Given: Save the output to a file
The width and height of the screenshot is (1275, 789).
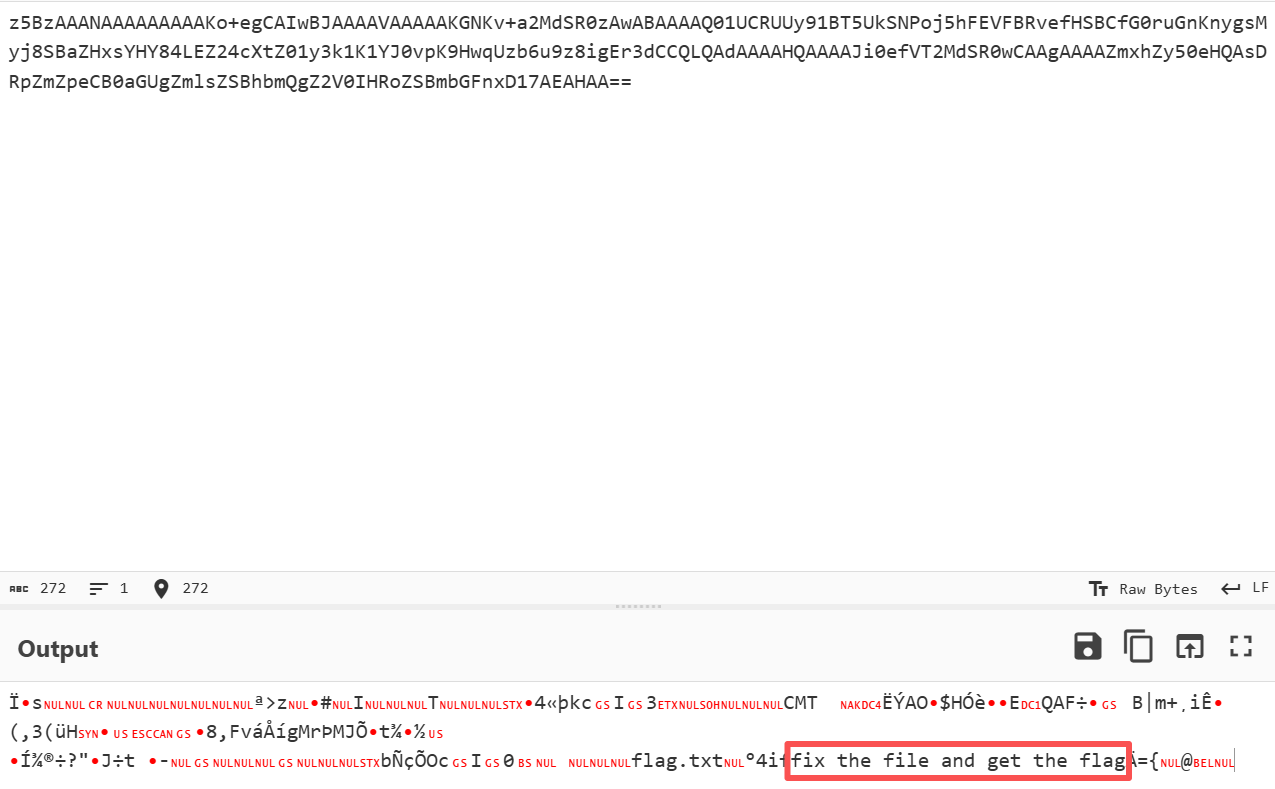Looking at the screenshot, I should [x=1088, y=646].
